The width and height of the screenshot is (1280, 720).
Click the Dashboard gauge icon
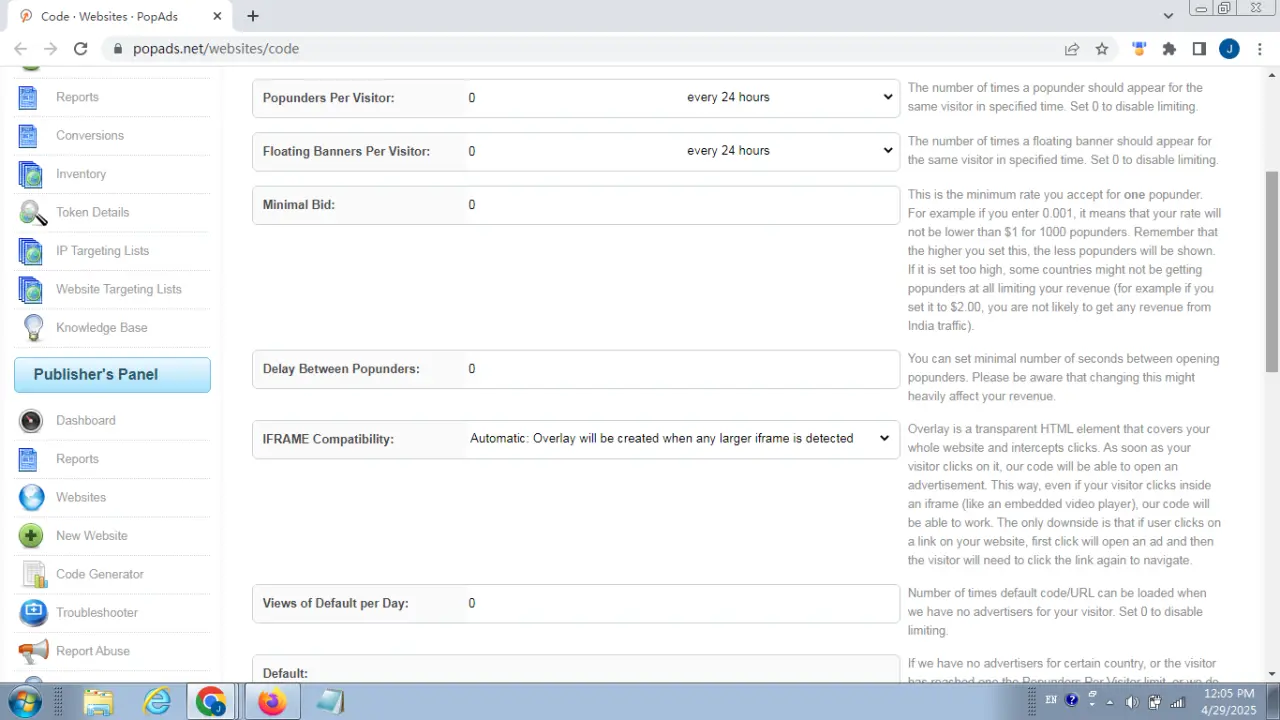[x=31, y=421]
